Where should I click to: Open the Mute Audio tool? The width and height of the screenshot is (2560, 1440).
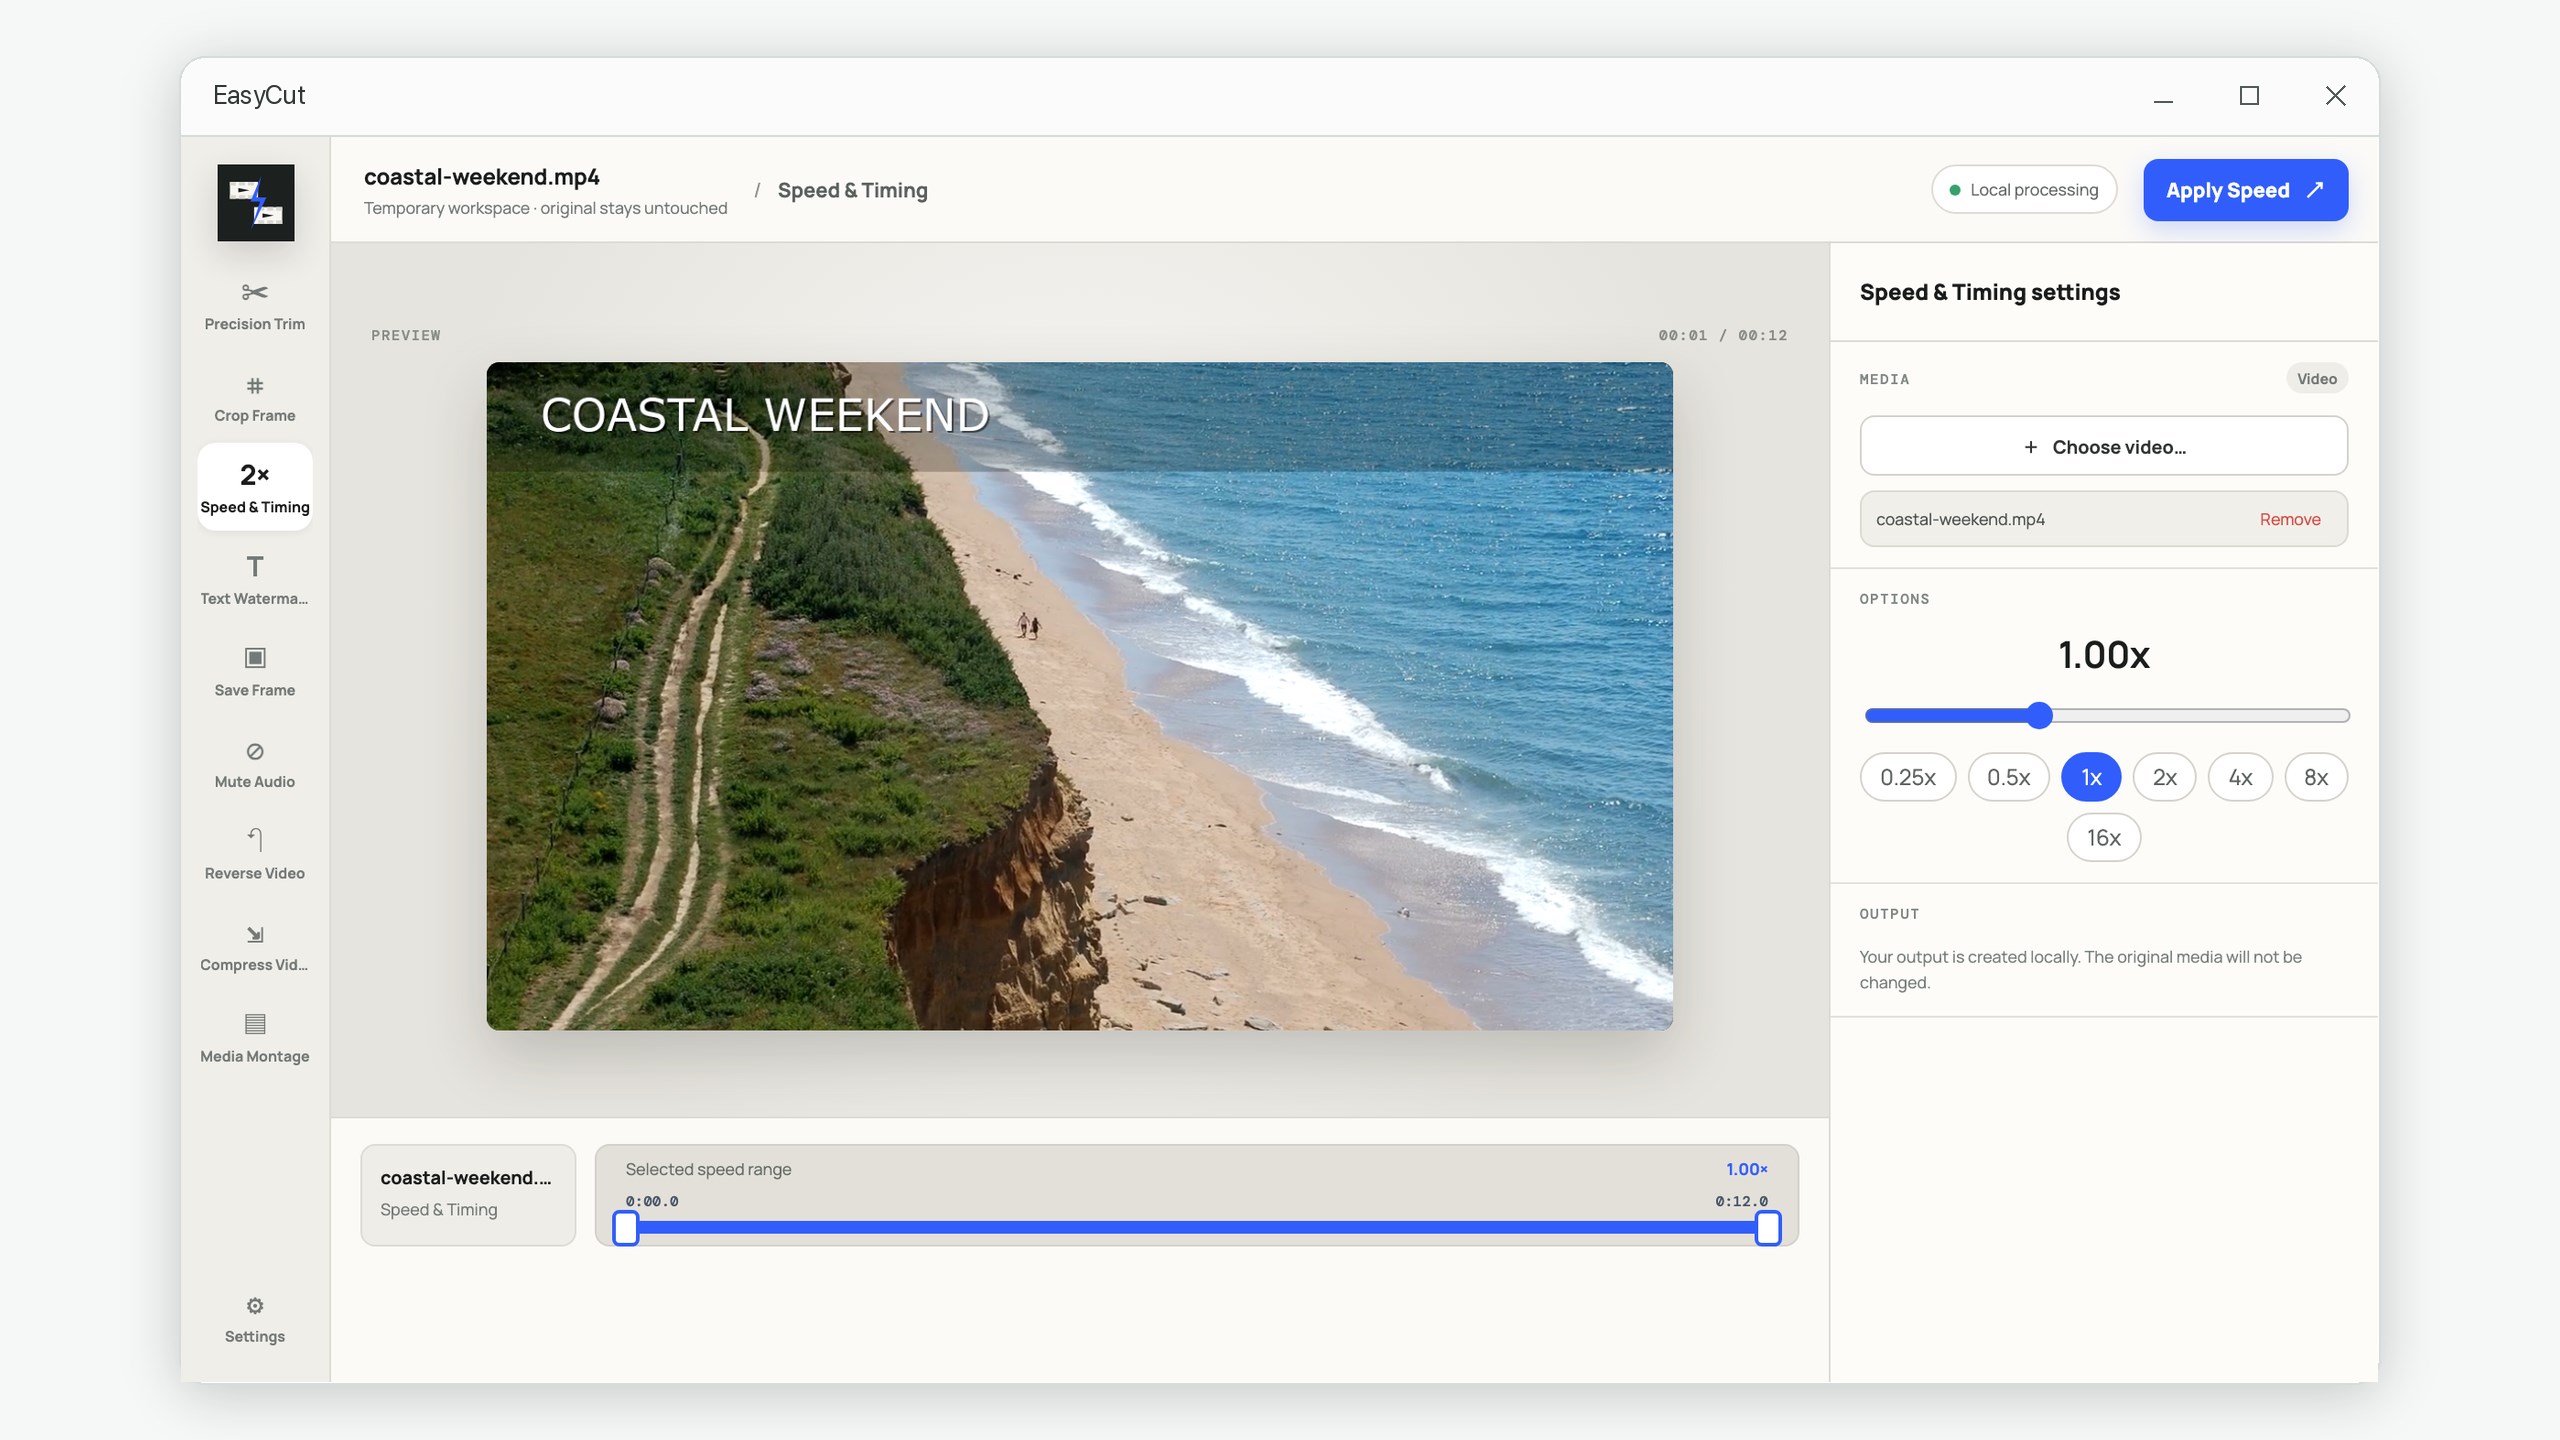click(x=254, y=764)
